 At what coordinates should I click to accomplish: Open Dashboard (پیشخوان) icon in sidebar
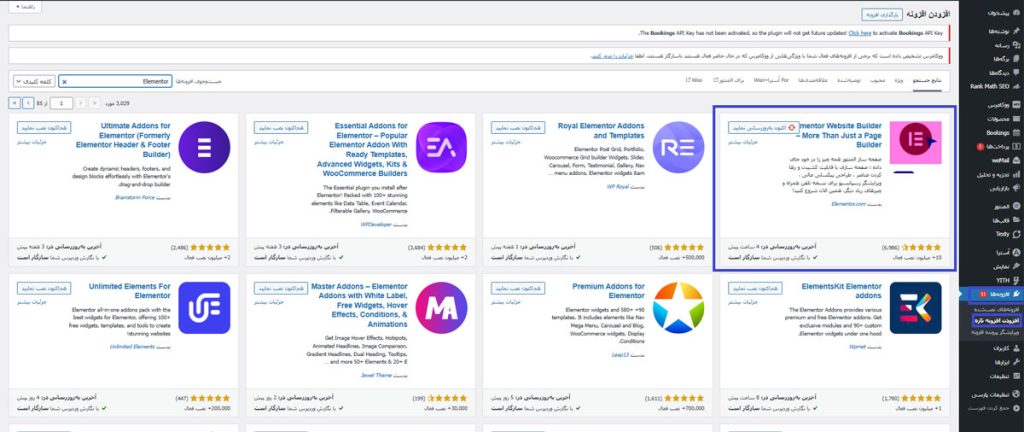[x=1017, y=12]
